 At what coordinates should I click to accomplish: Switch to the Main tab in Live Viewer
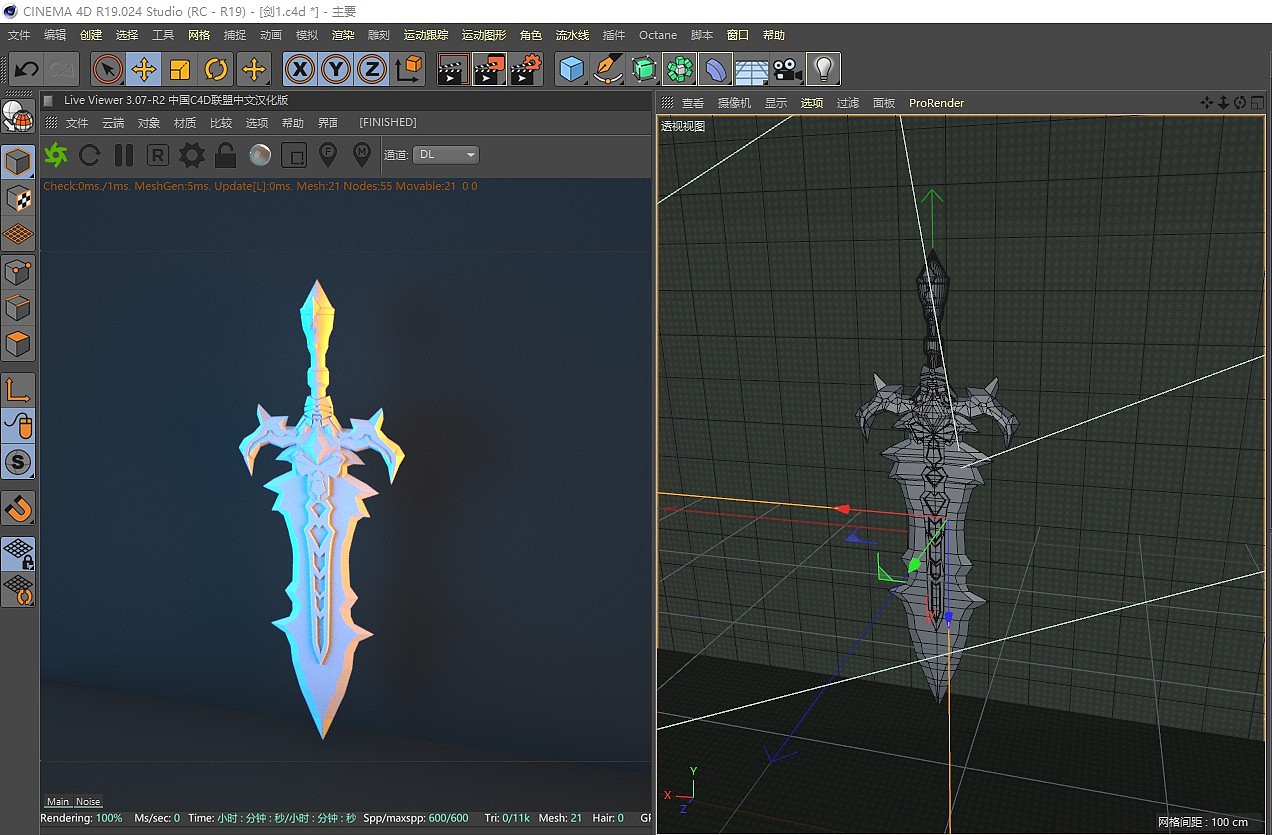click(58, 802)
